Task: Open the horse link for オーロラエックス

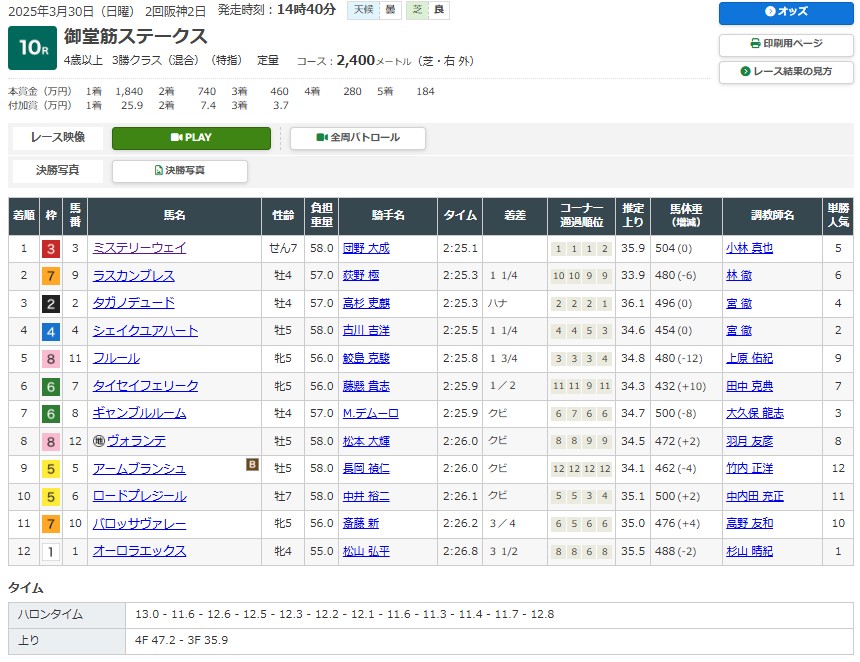Action: click(x=139, y=551)
